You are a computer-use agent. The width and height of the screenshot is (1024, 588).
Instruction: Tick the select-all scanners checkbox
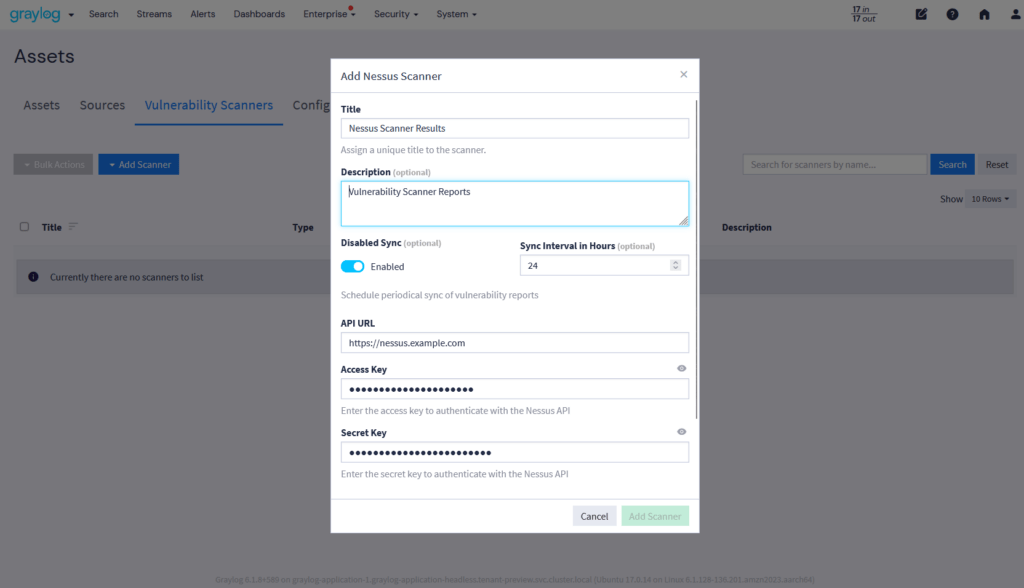(25, 227)
